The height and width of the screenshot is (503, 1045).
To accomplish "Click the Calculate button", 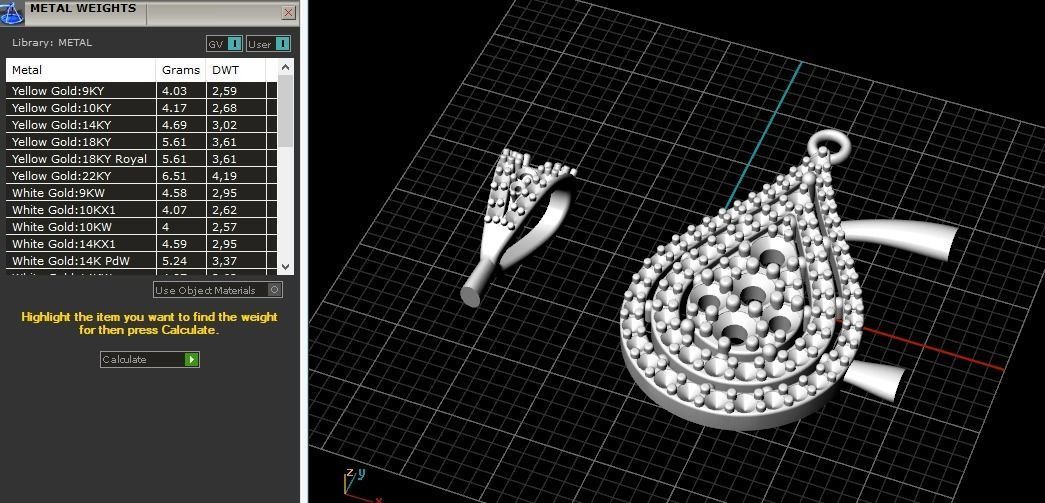I will [x=149, y=359].
